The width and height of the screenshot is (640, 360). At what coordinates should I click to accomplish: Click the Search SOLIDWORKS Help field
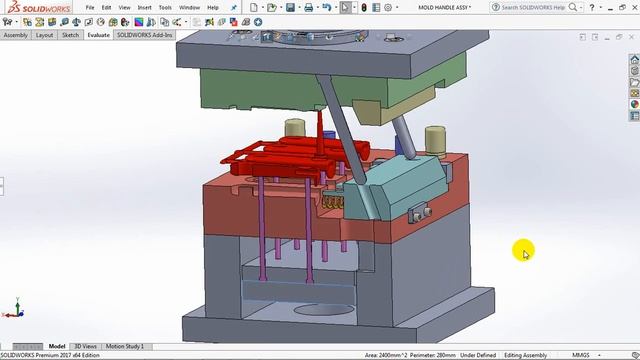click(533, 7)
